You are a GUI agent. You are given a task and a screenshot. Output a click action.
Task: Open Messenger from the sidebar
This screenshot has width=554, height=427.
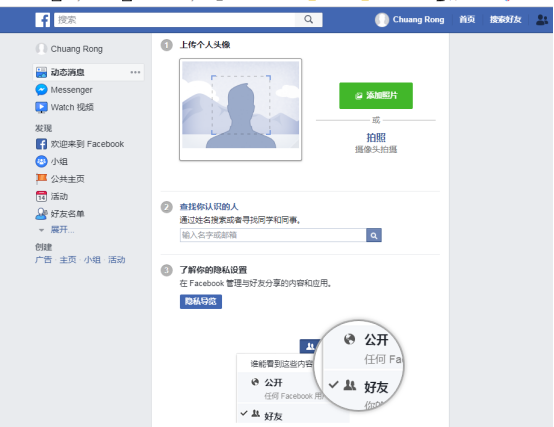[64, 90]
